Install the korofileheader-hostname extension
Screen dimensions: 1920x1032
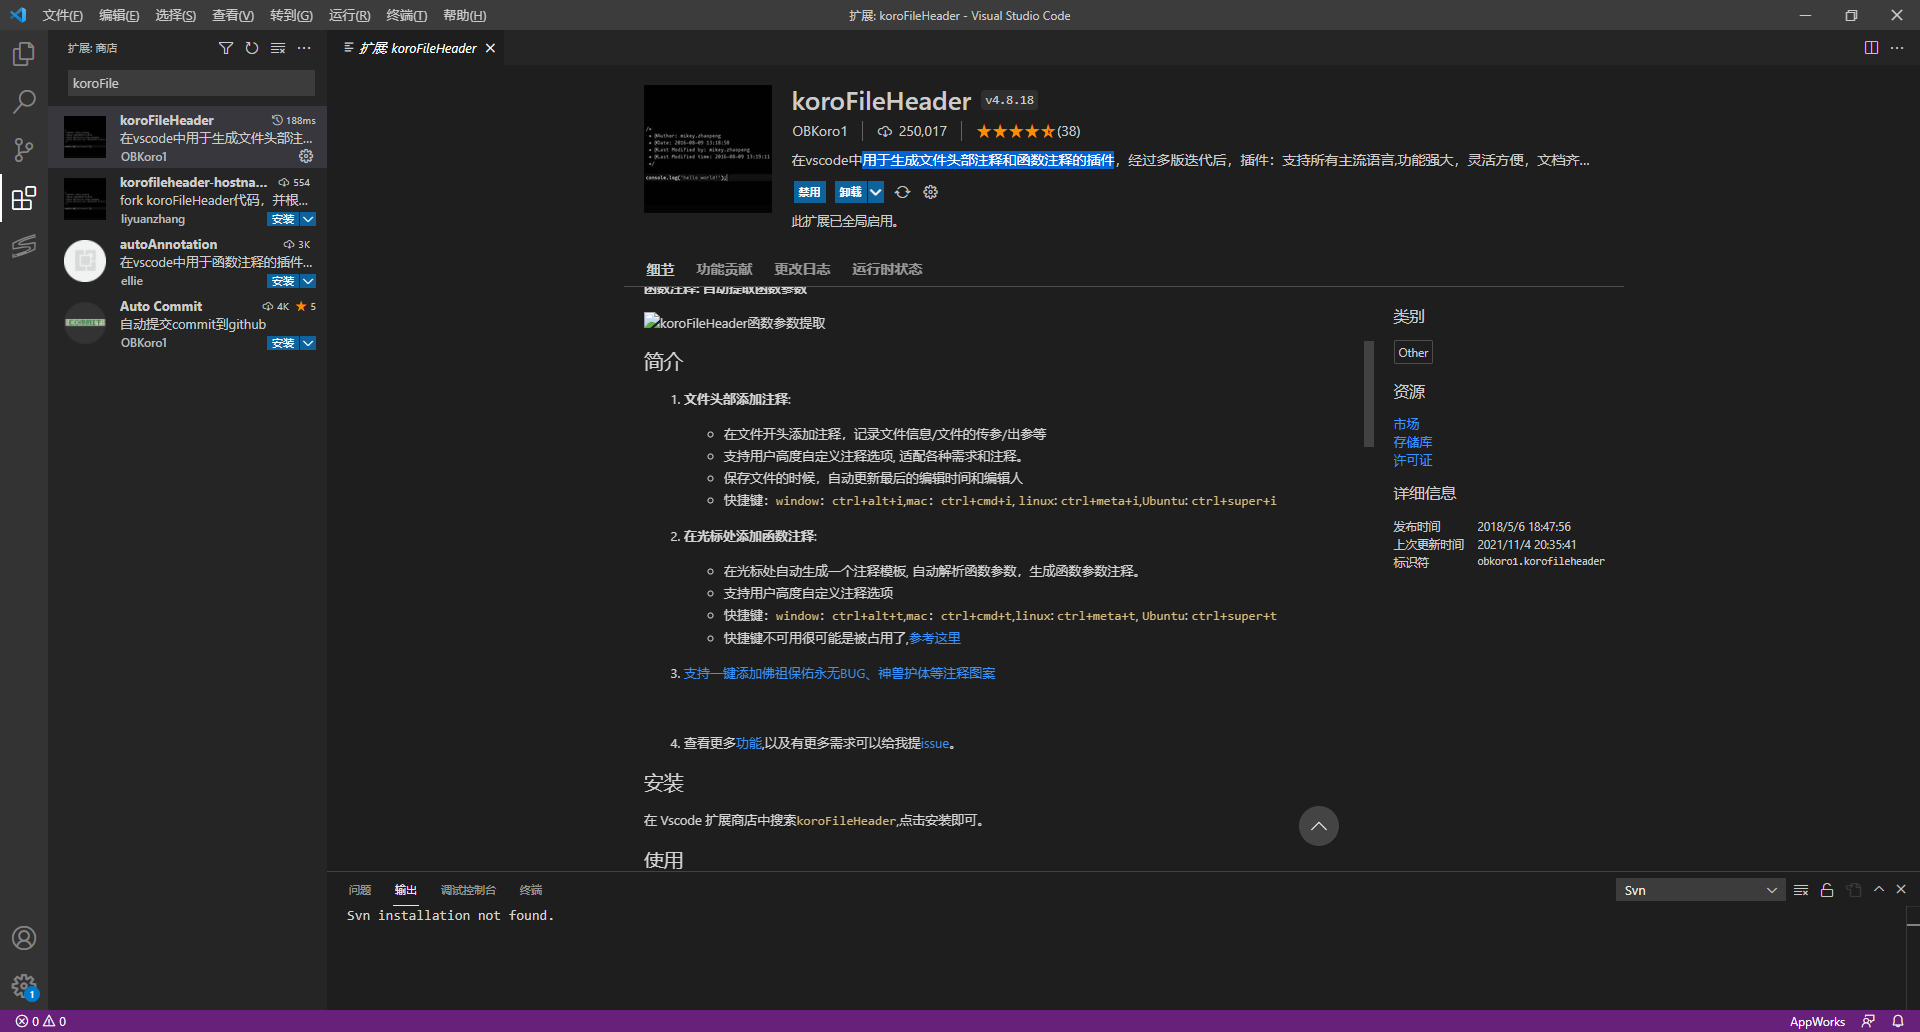coord(283,219)
